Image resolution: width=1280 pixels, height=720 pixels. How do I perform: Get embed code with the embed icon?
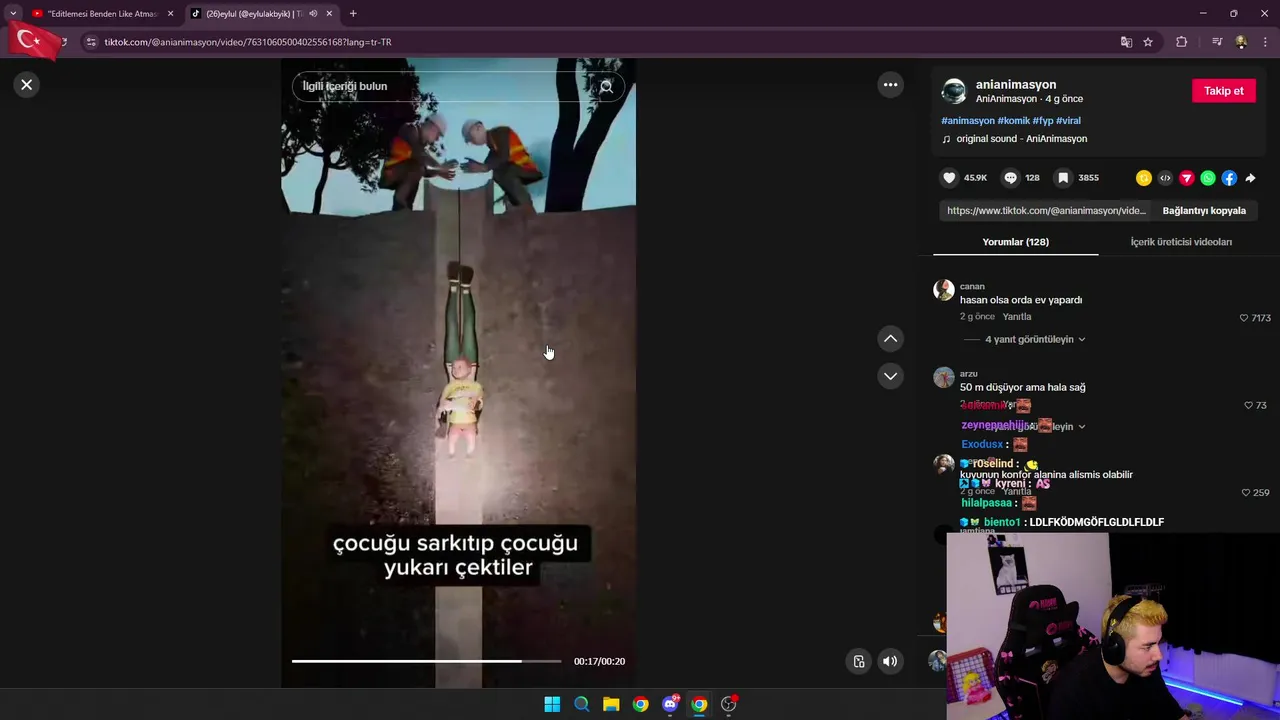pos(1165,178)
